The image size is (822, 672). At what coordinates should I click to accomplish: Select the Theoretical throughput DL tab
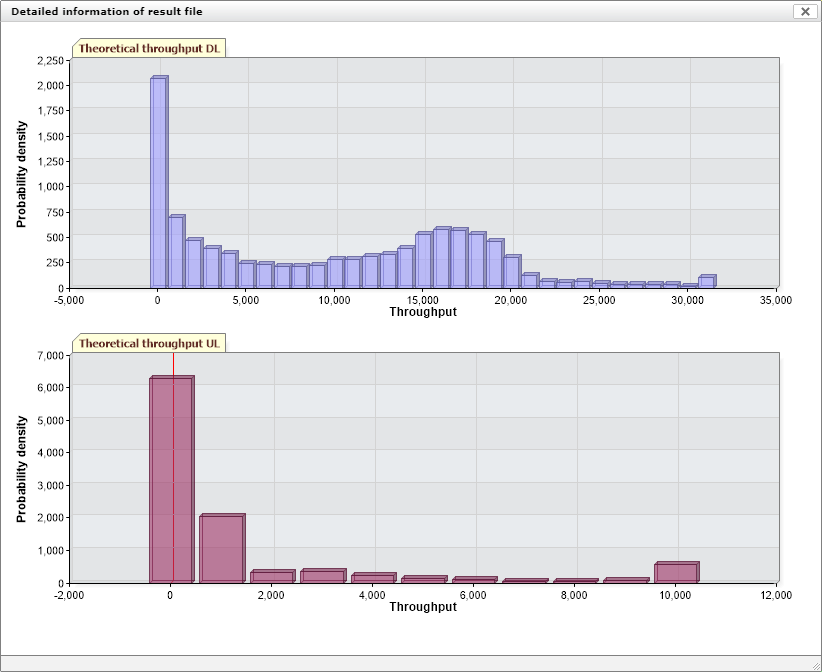tap(149, 48)
